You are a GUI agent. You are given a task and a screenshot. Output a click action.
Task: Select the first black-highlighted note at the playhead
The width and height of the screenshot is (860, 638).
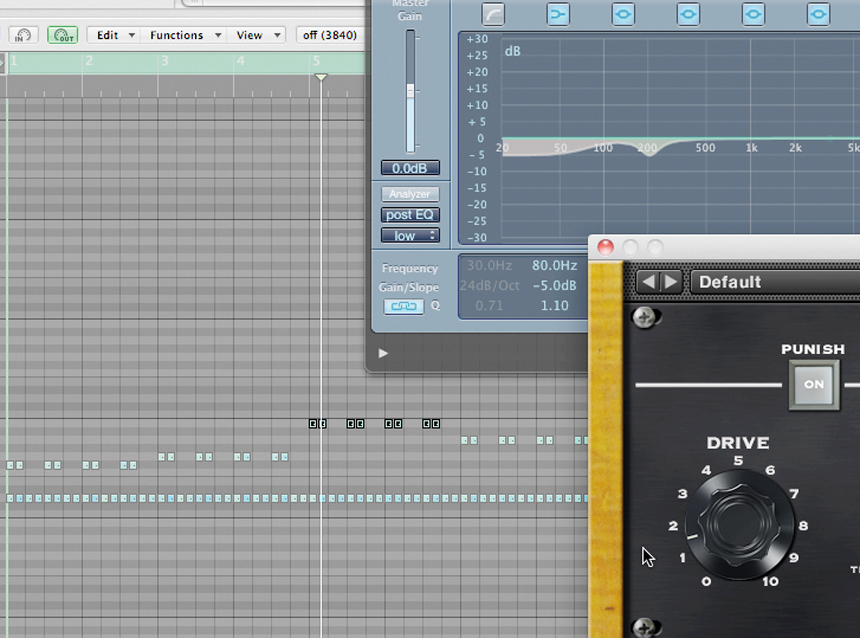tap(313, 424)
